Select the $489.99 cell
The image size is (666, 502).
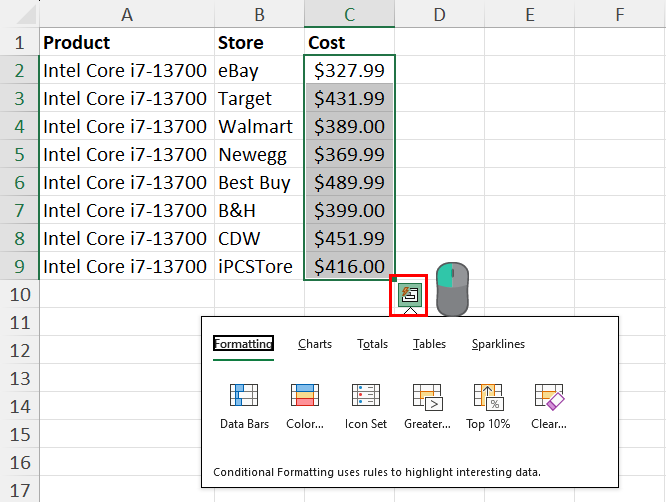click(x=350, y=183)
